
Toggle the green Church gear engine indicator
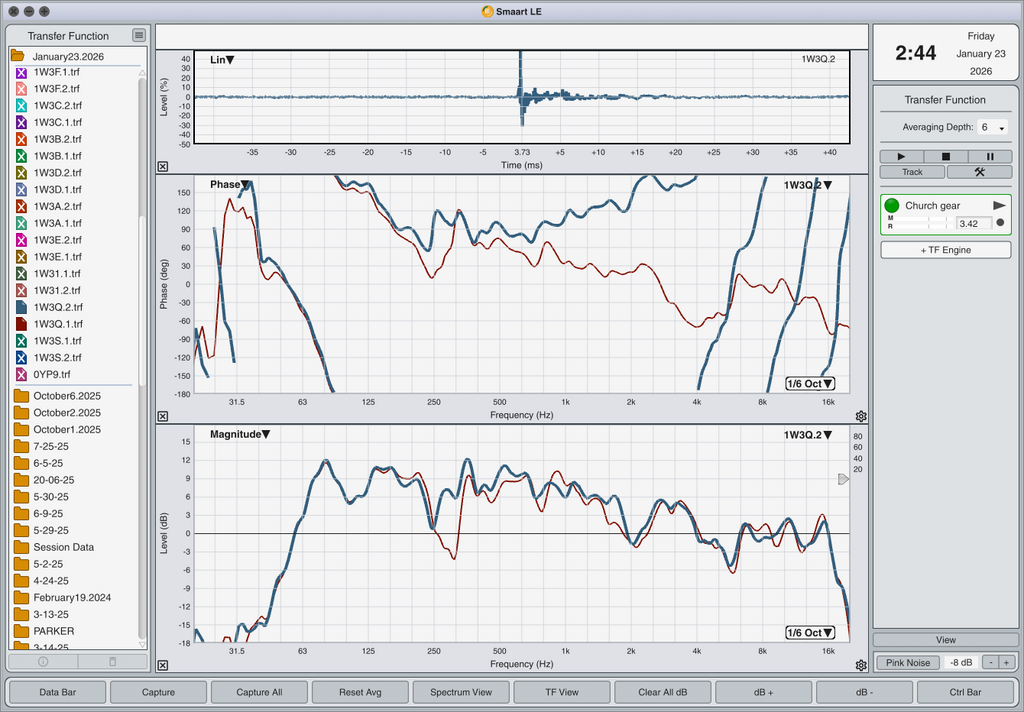(892, 206)
